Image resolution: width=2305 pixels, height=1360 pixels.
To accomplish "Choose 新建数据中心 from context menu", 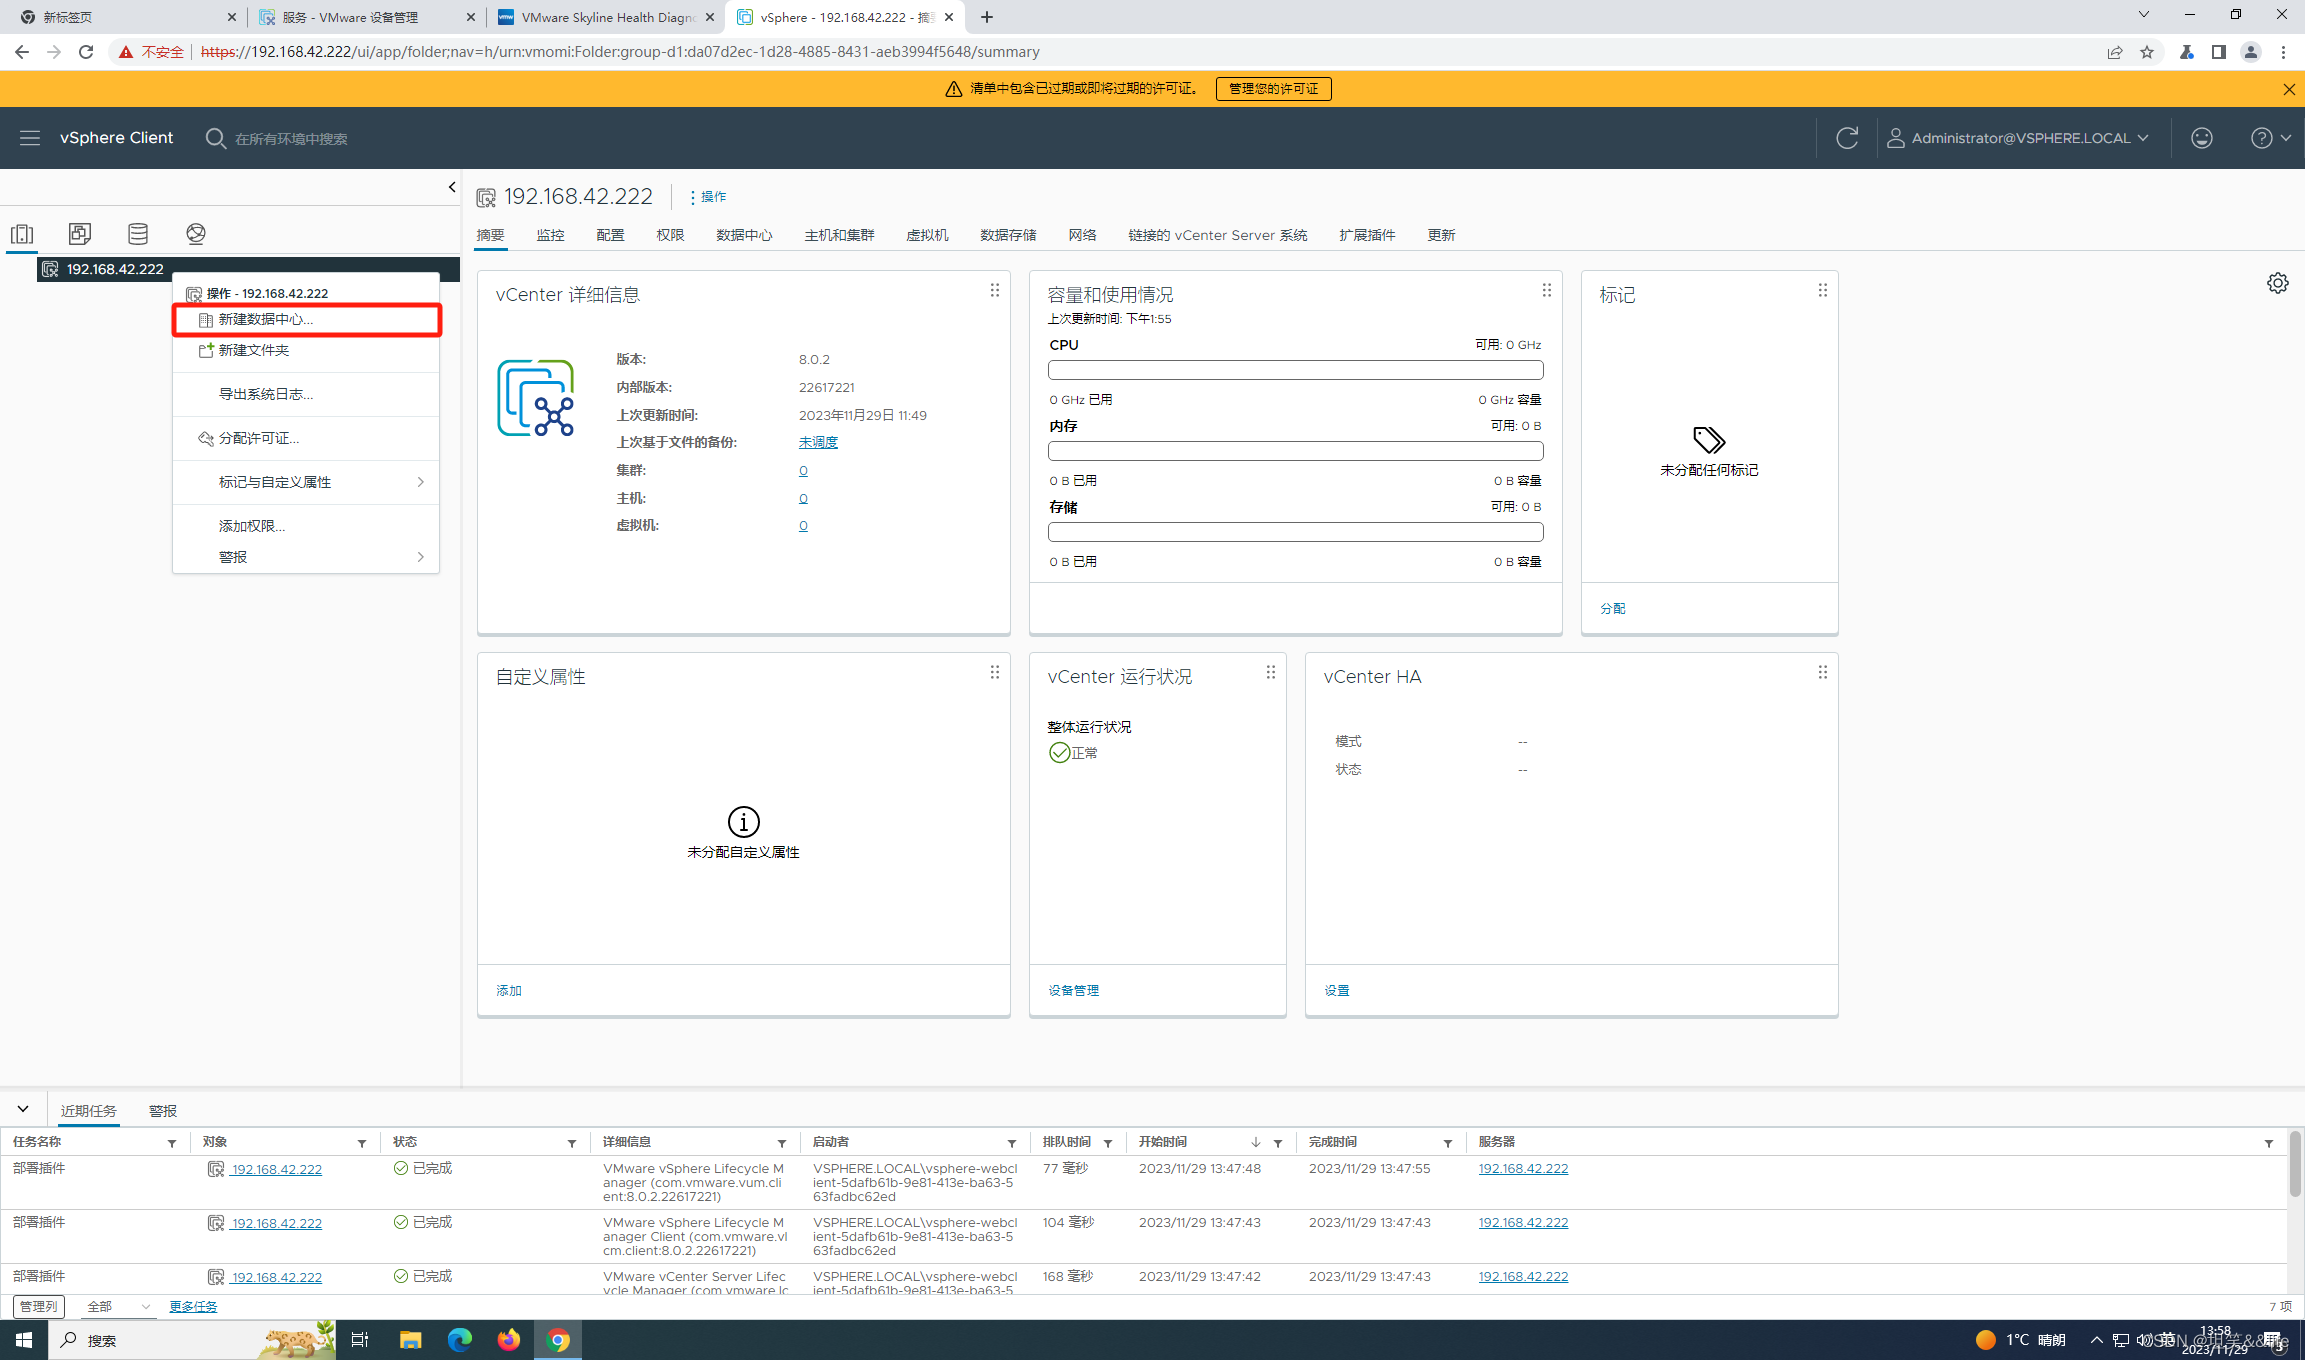I will pos(306,319).
